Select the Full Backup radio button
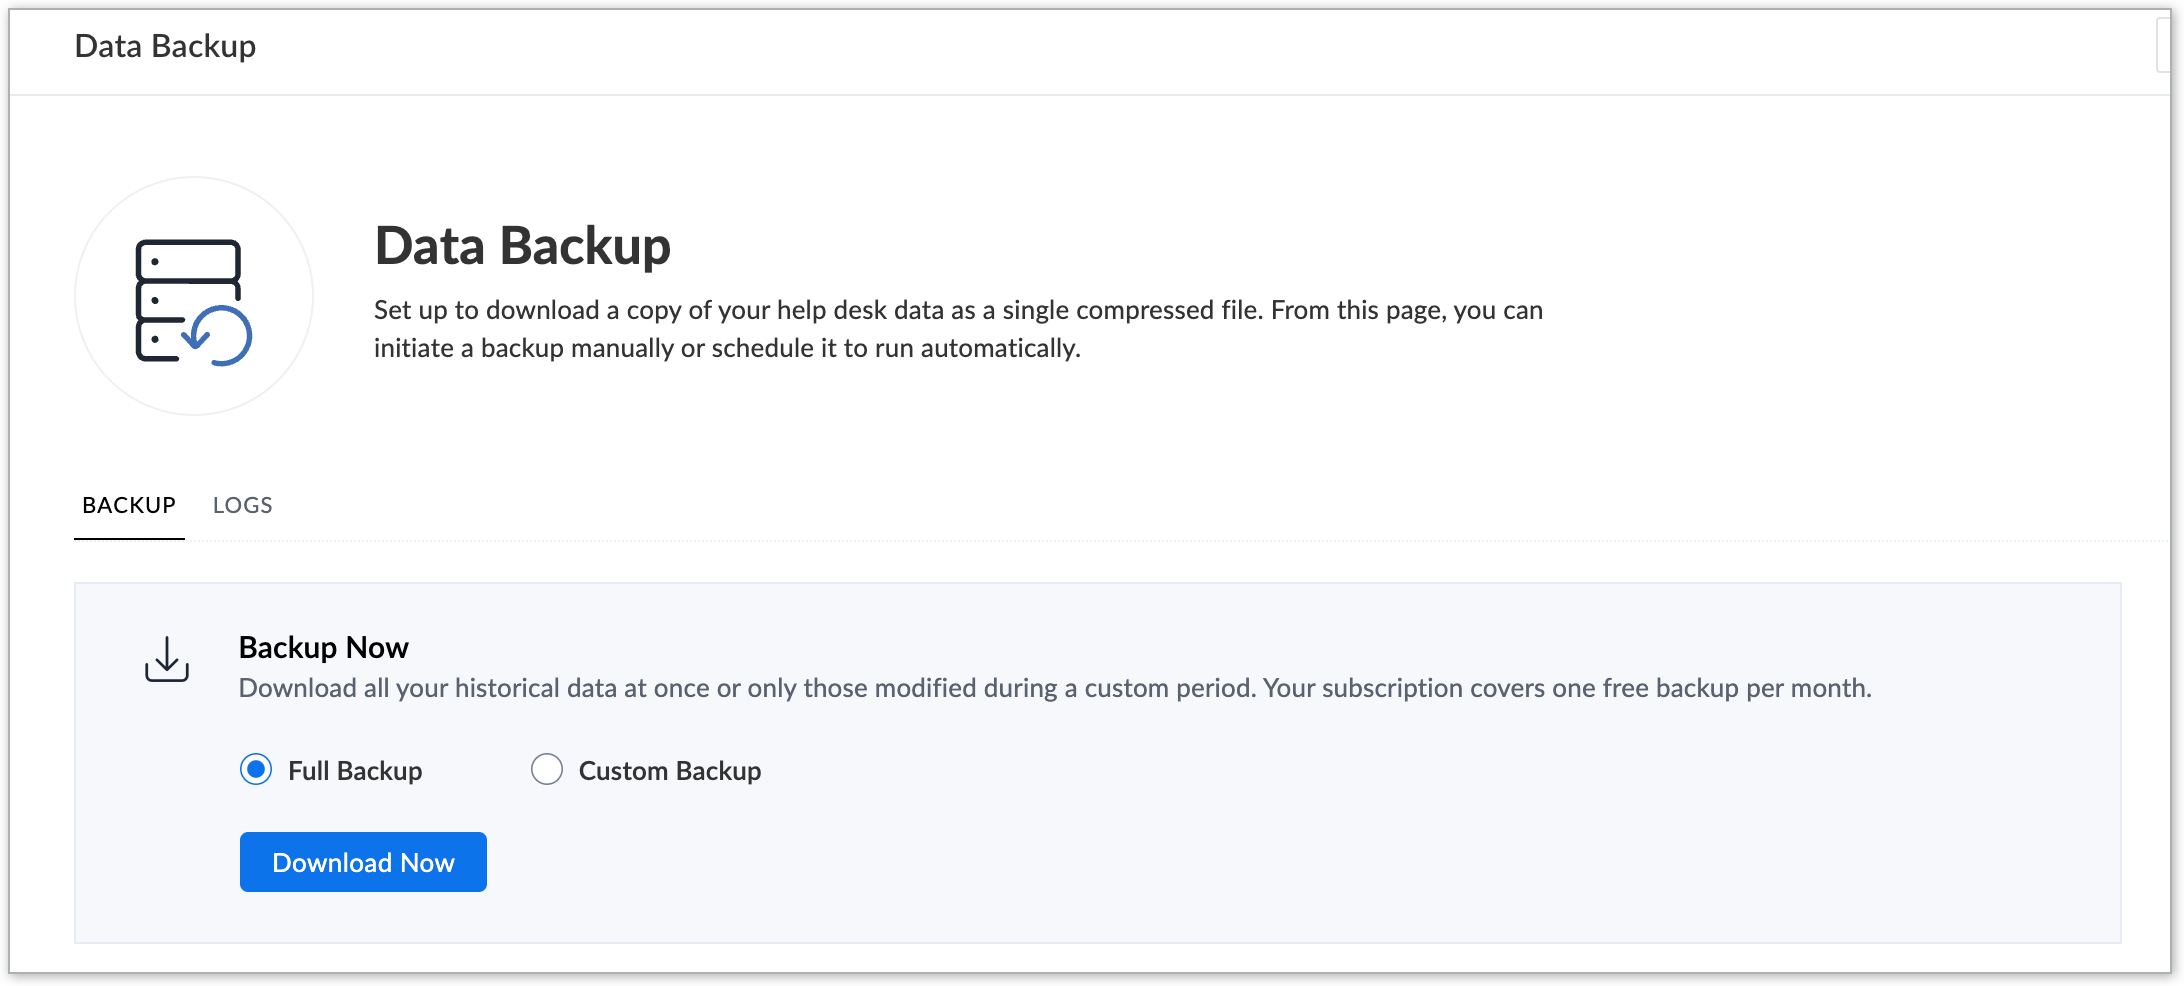 (256, 769)
